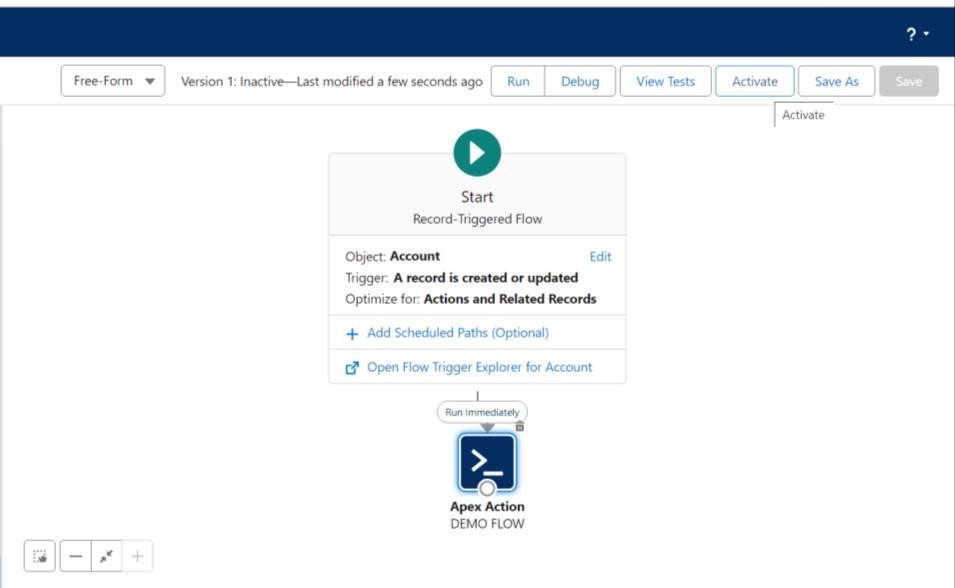Click the connector circle below Apex Action

[487, 488]
